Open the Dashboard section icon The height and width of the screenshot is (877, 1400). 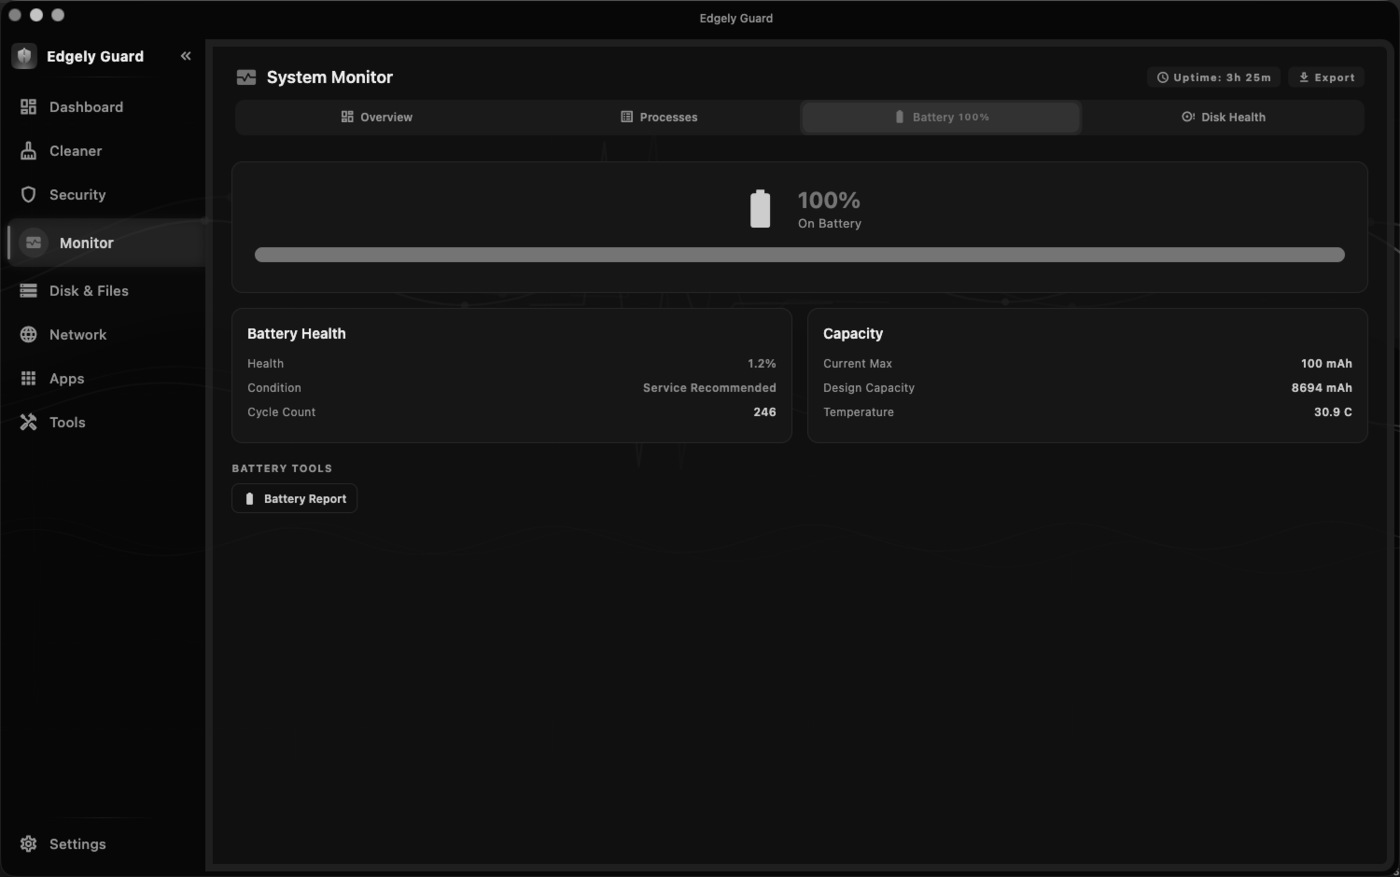pos(28,107)
